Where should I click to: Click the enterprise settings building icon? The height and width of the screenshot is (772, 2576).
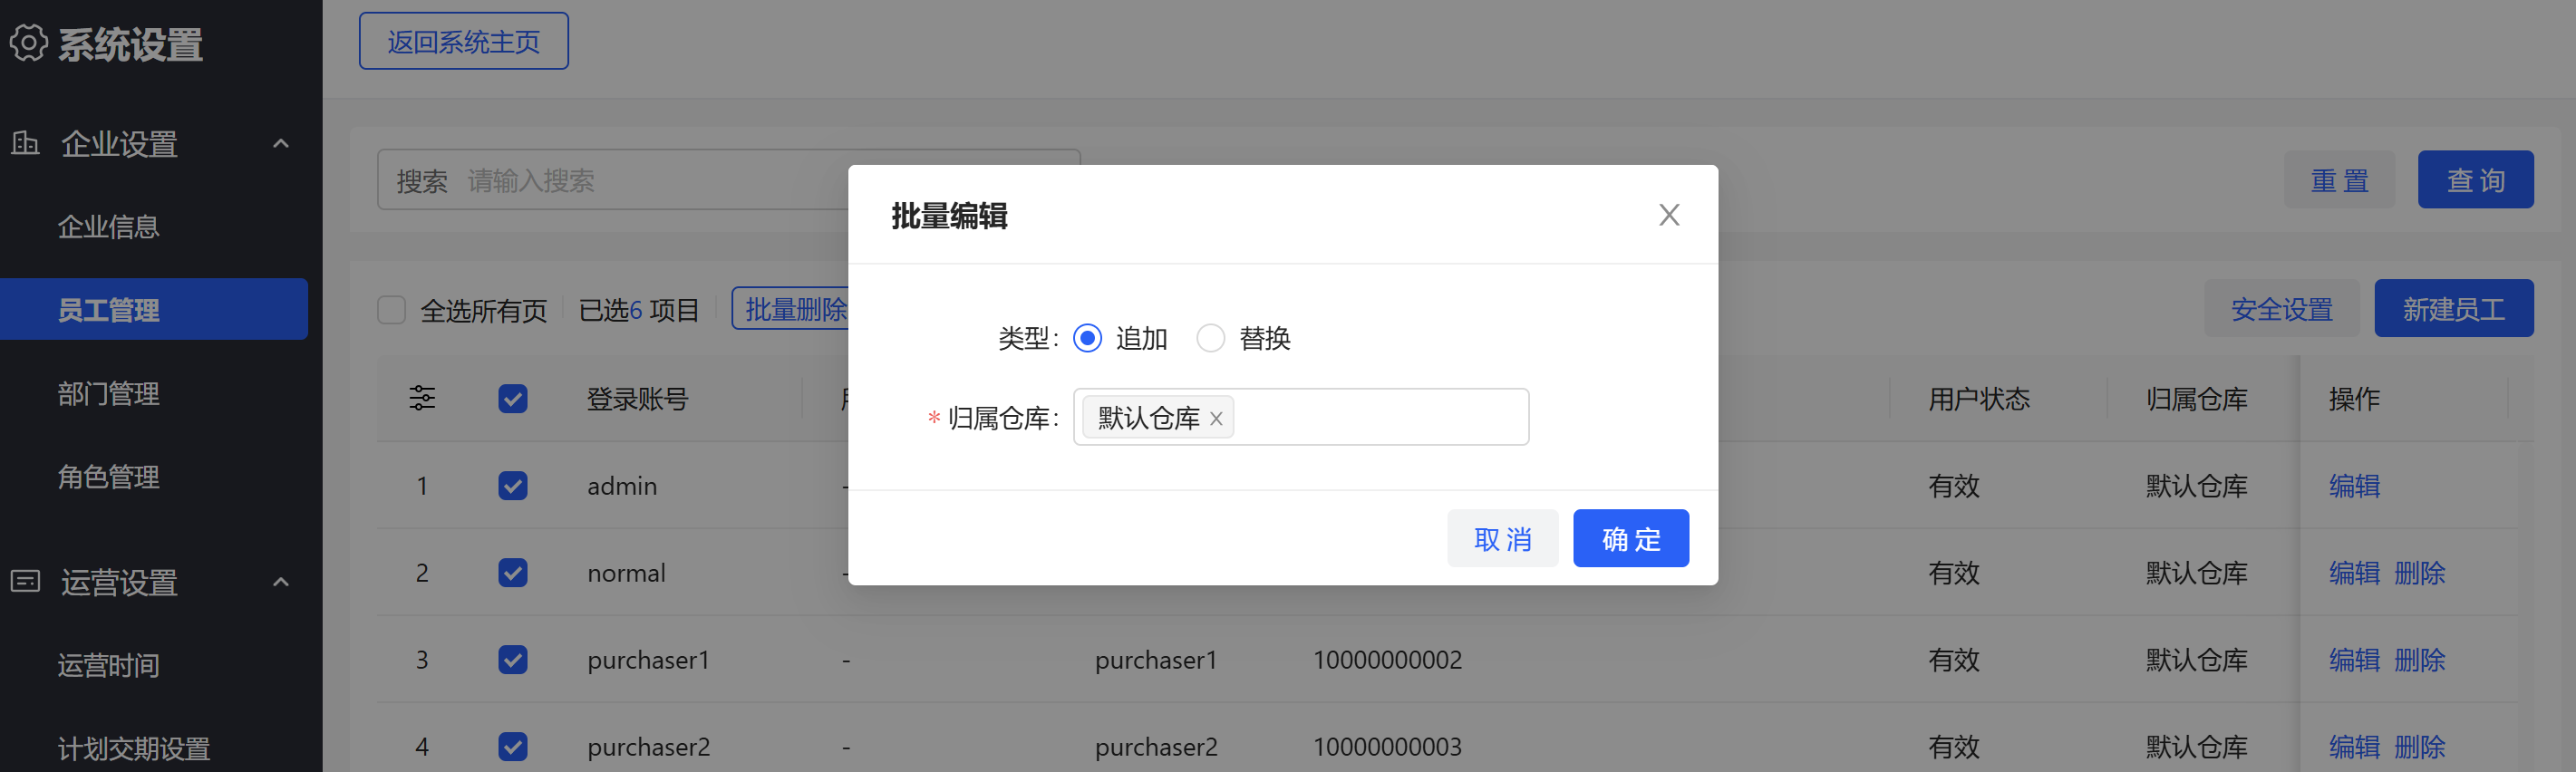pyautogui.click(x=25, y=143)
